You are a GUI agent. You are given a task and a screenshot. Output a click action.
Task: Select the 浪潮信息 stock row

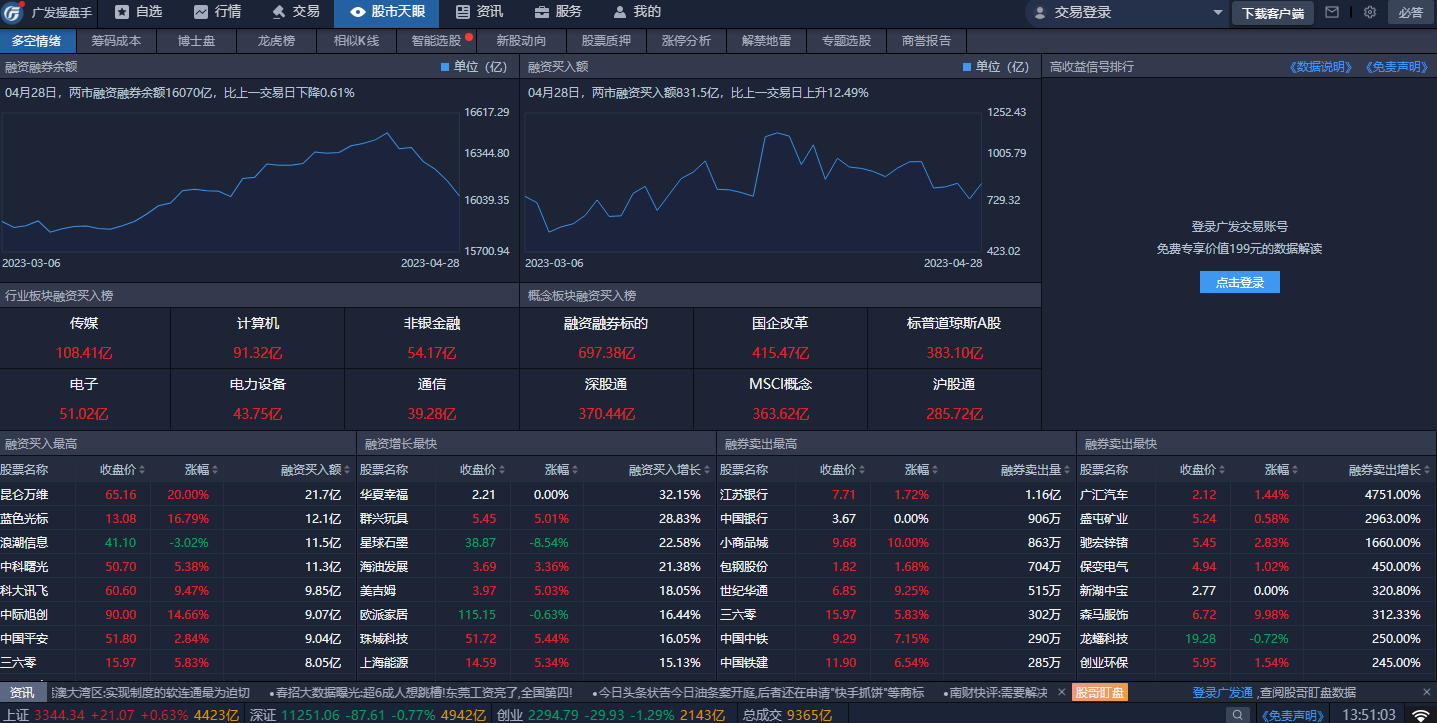178,542
